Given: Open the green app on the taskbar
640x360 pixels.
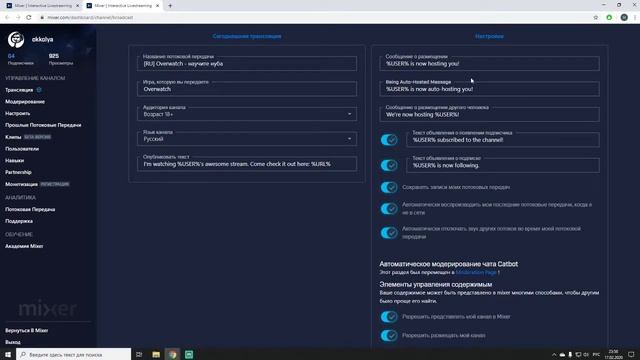Looking at the screenshot, I should (x=189, y=354).
